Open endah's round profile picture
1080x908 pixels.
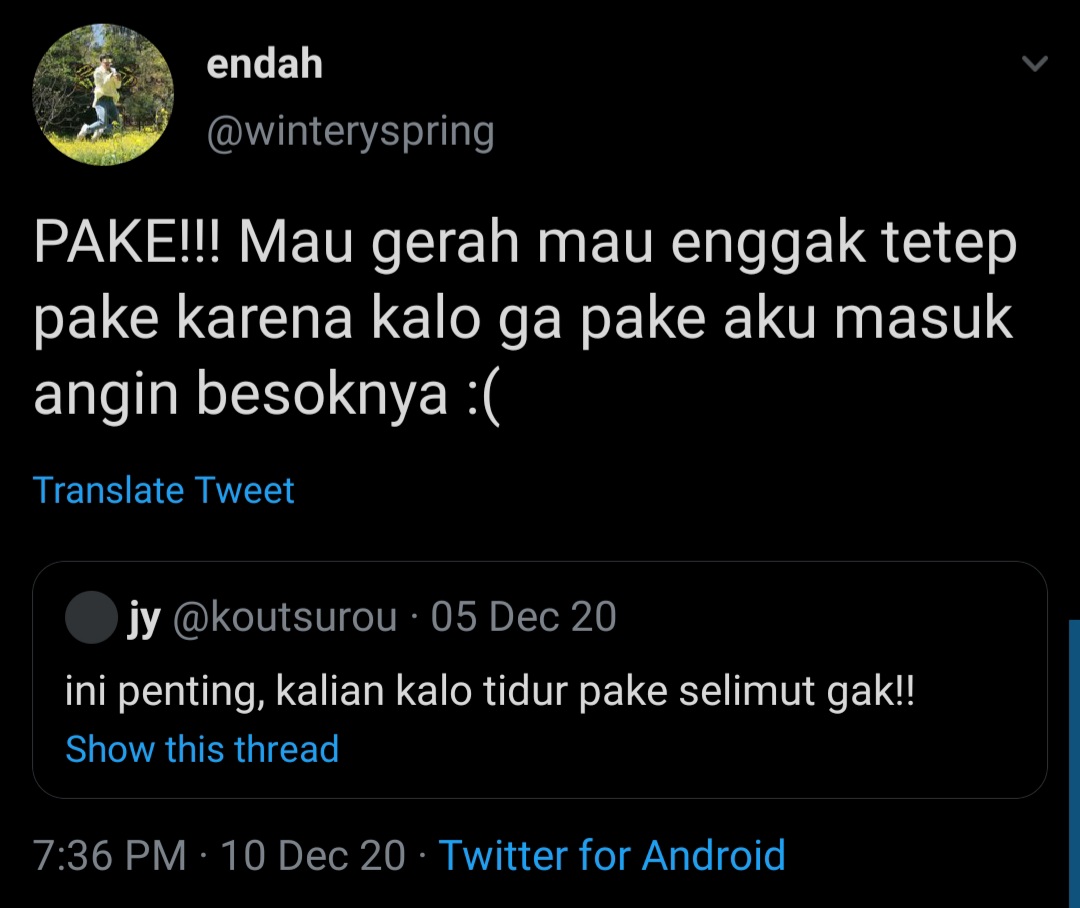(x=103, y=94)
